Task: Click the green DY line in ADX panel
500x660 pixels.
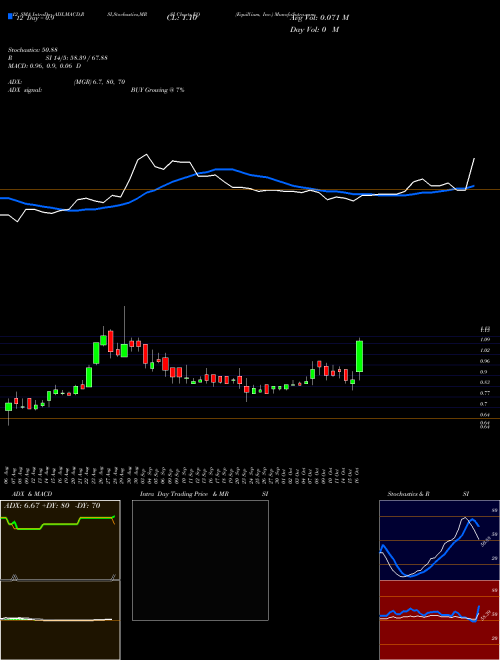Action: click(x=59, y=524)
